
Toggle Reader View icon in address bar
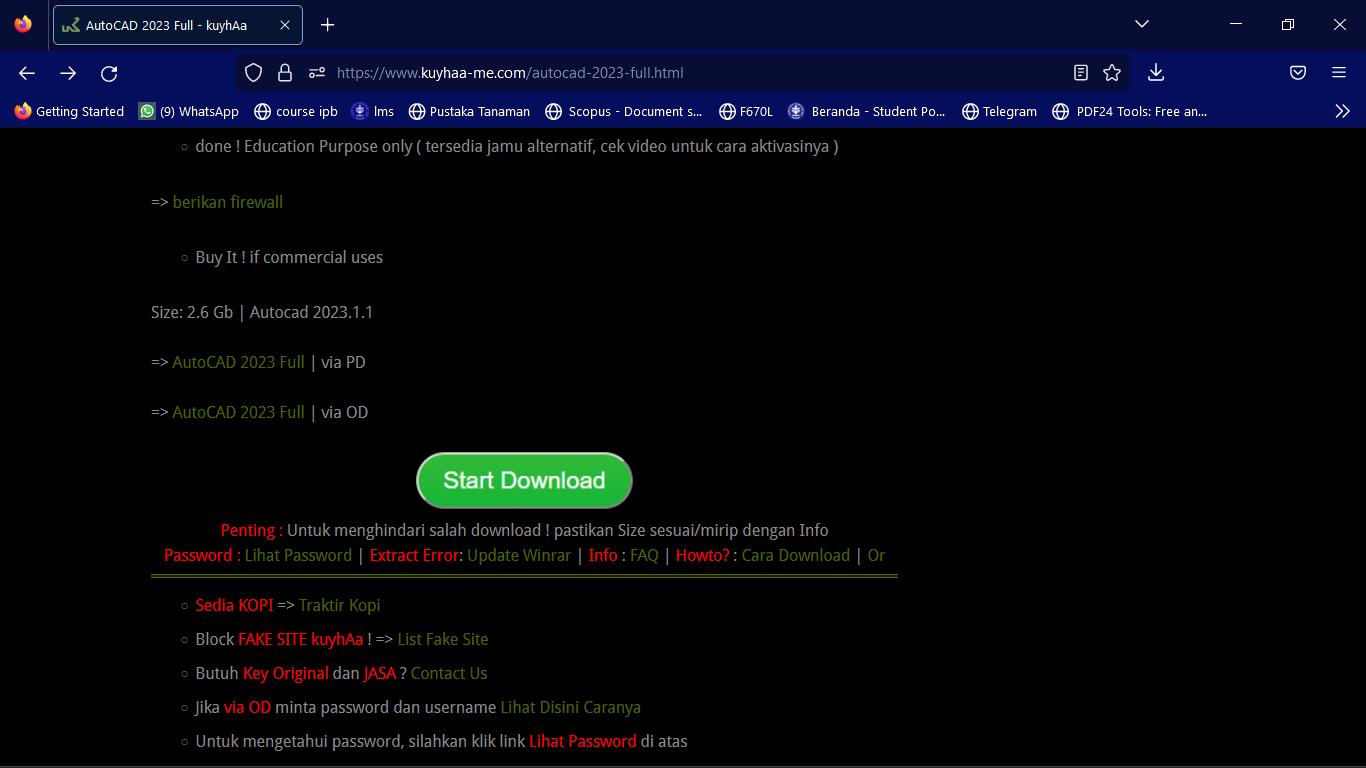[x=1080, y=73]
